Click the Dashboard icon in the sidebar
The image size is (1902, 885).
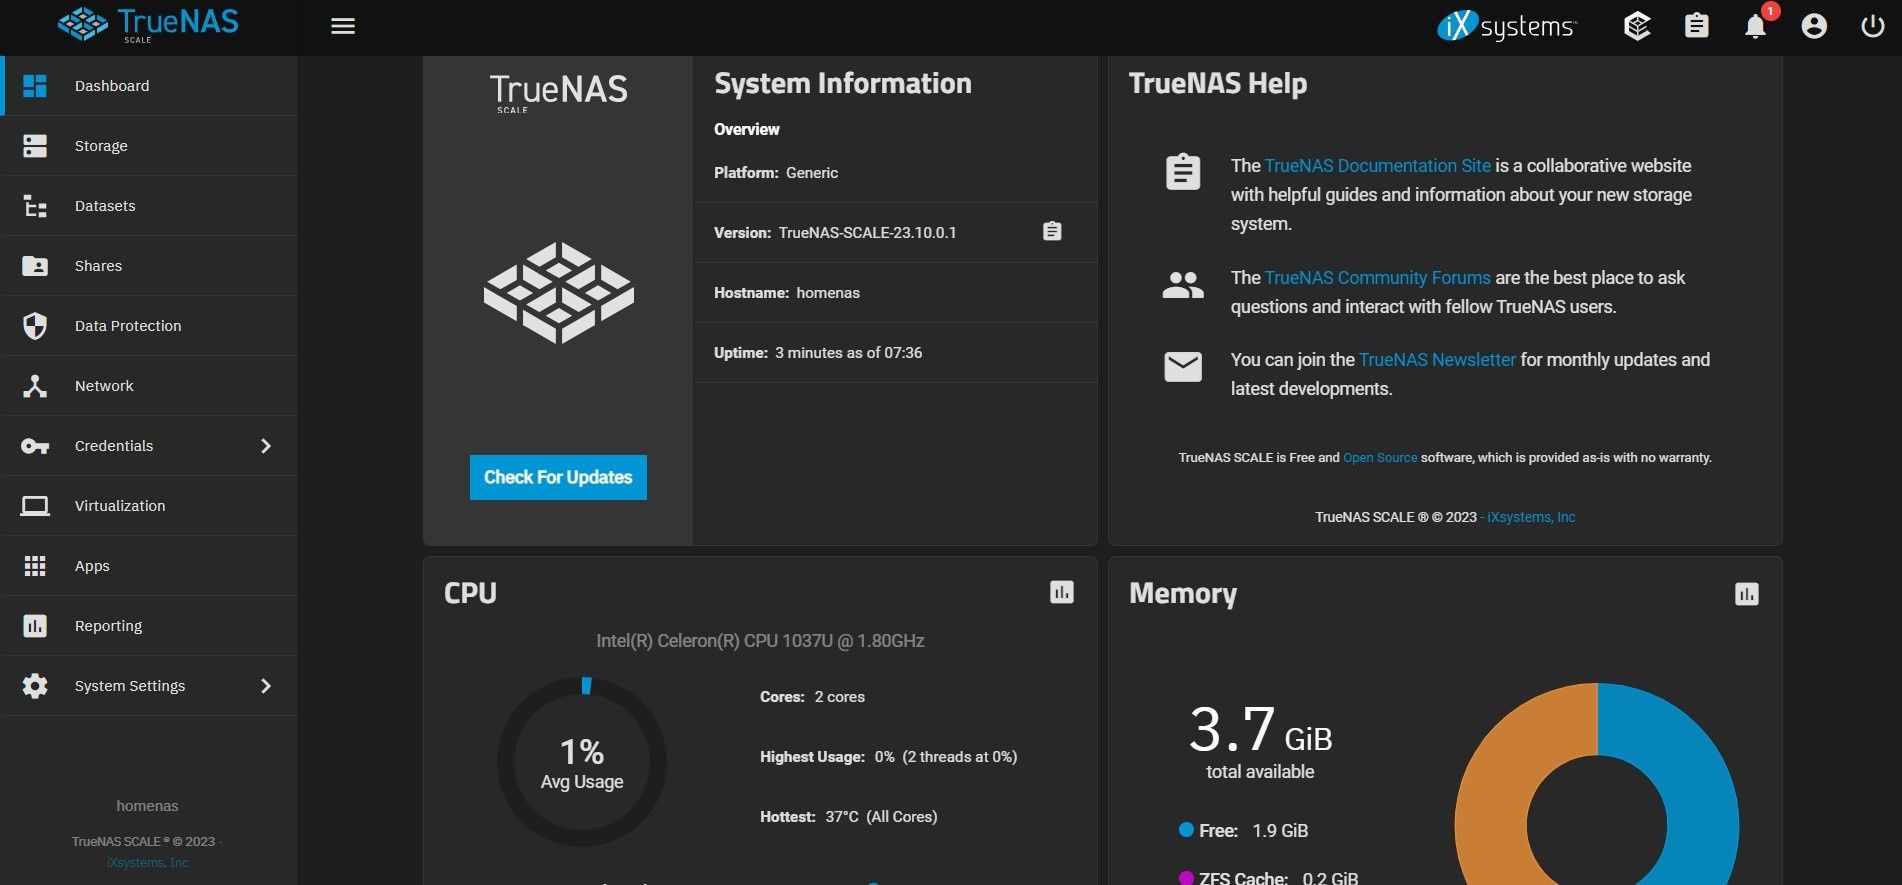point(35,86)
